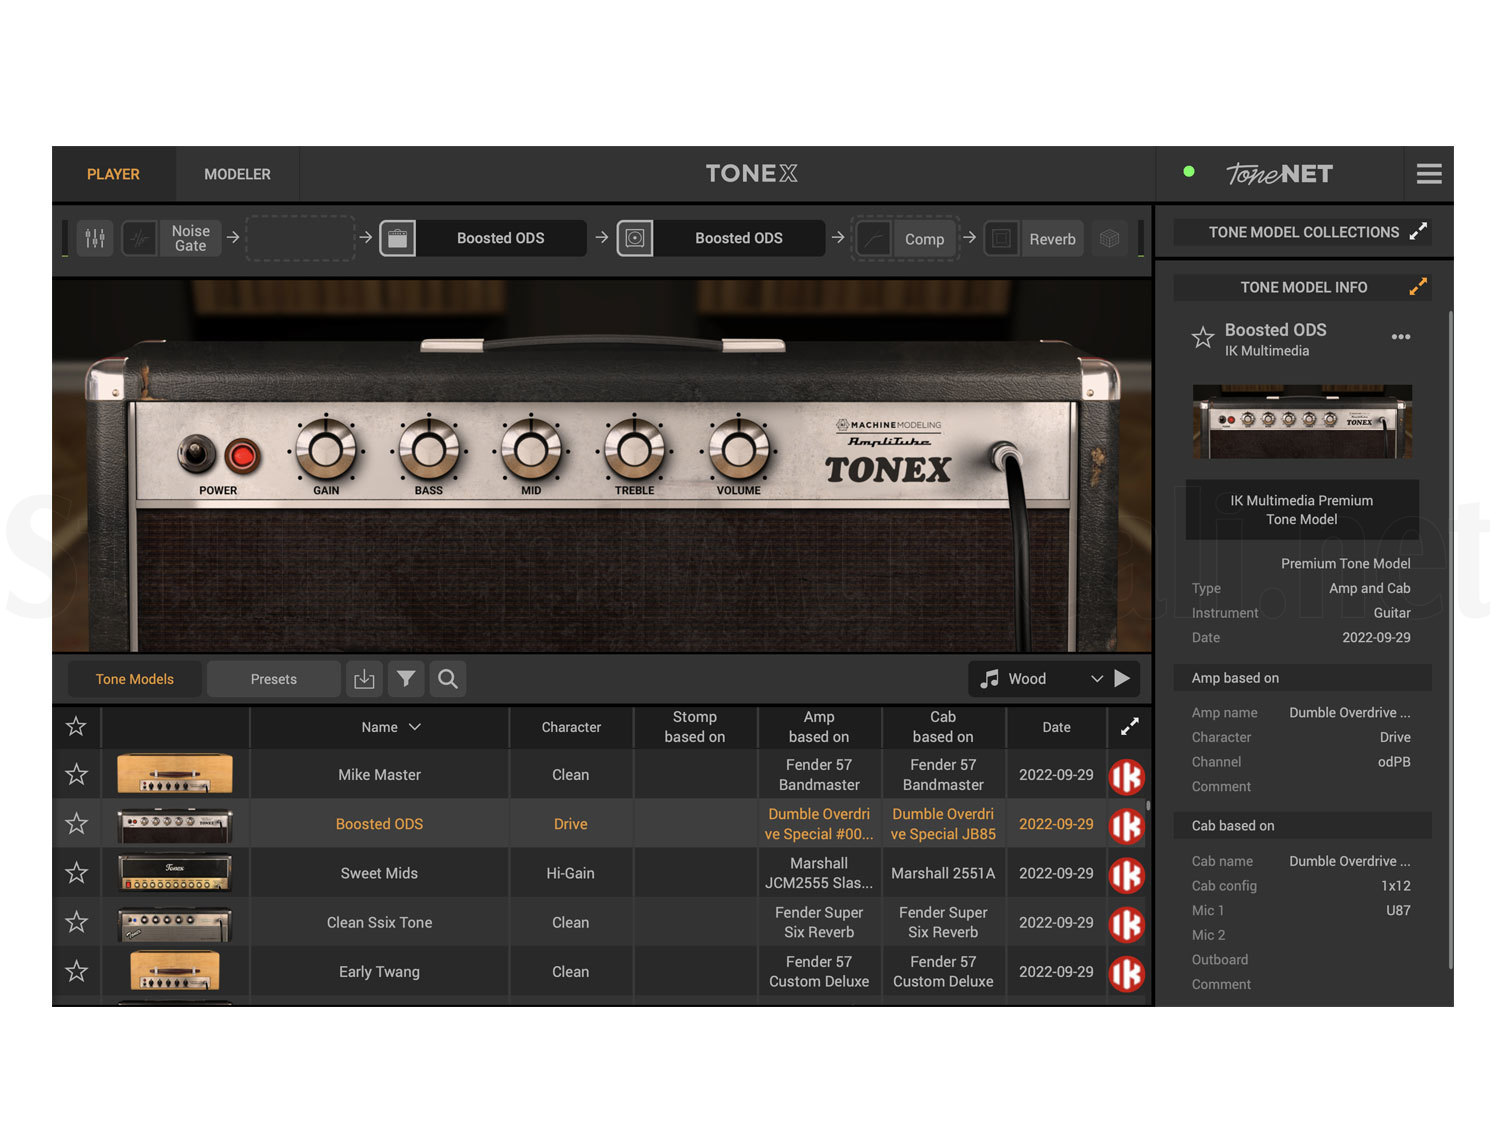
Task: Expand TONE MODEL COLLECTIONS panel
Action: 1419,231
